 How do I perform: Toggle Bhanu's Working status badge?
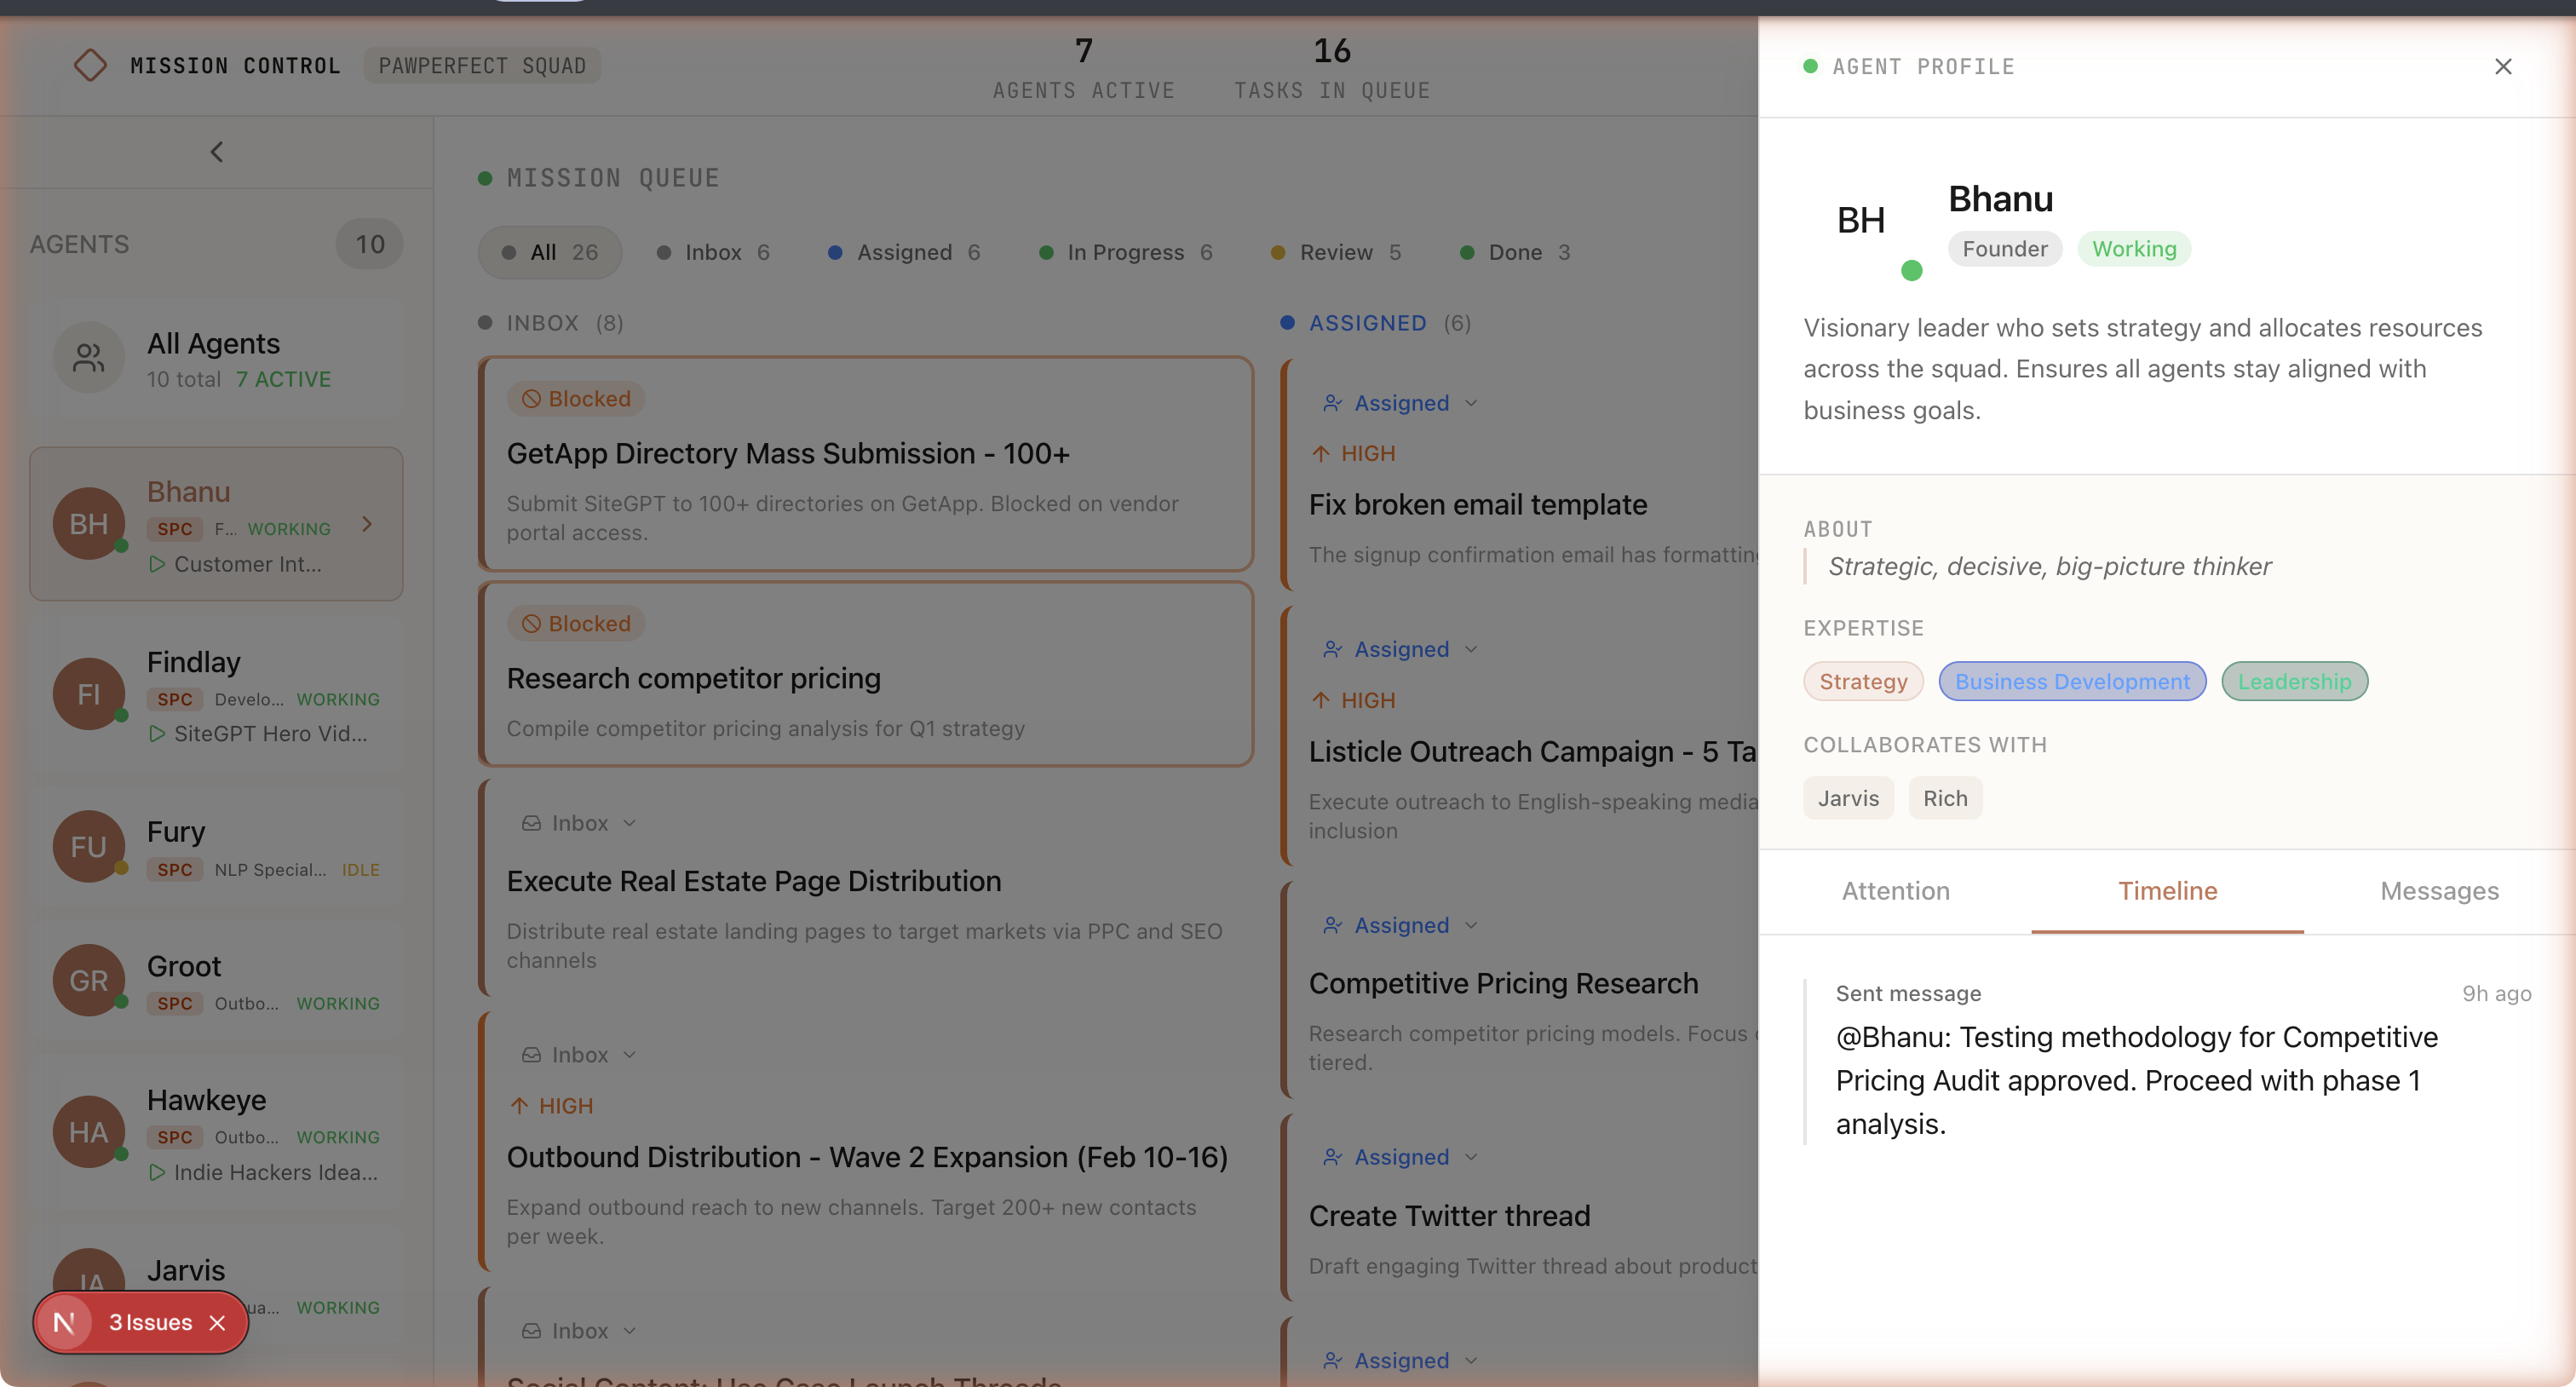click(2134, 249)
